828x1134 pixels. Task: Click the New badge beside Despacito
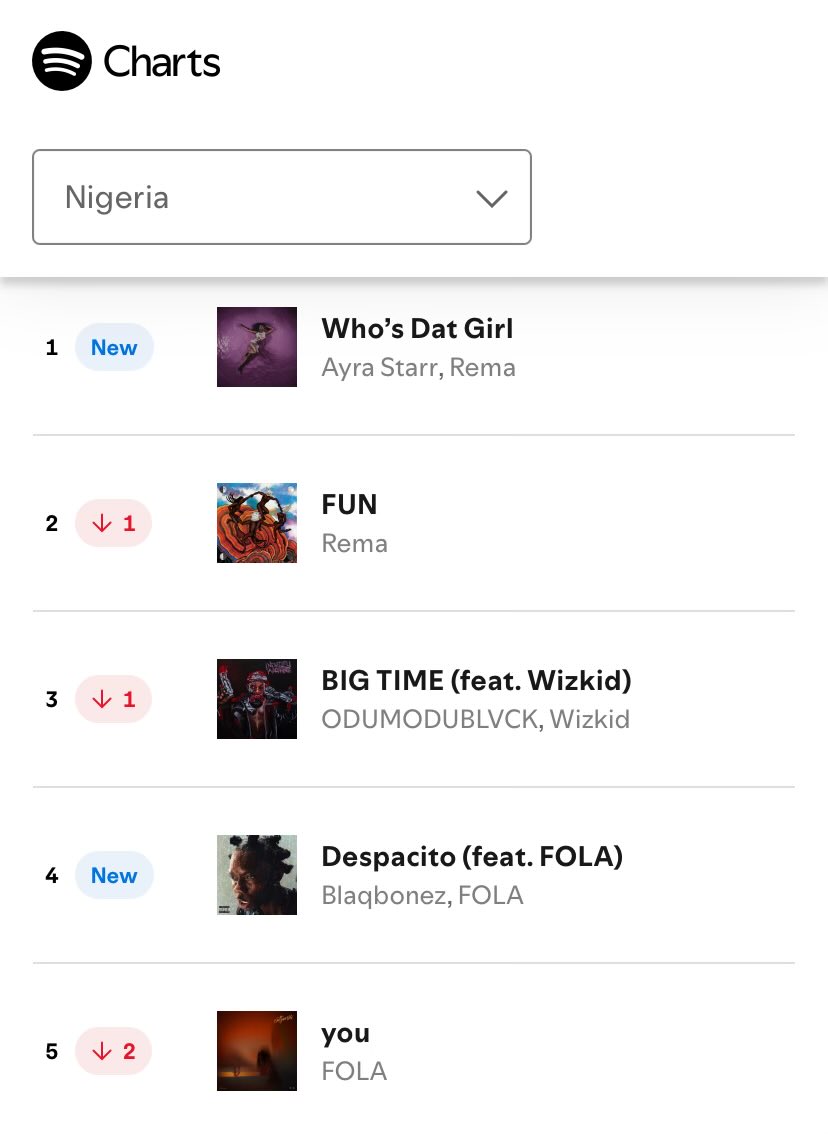(x=114, y=875)
